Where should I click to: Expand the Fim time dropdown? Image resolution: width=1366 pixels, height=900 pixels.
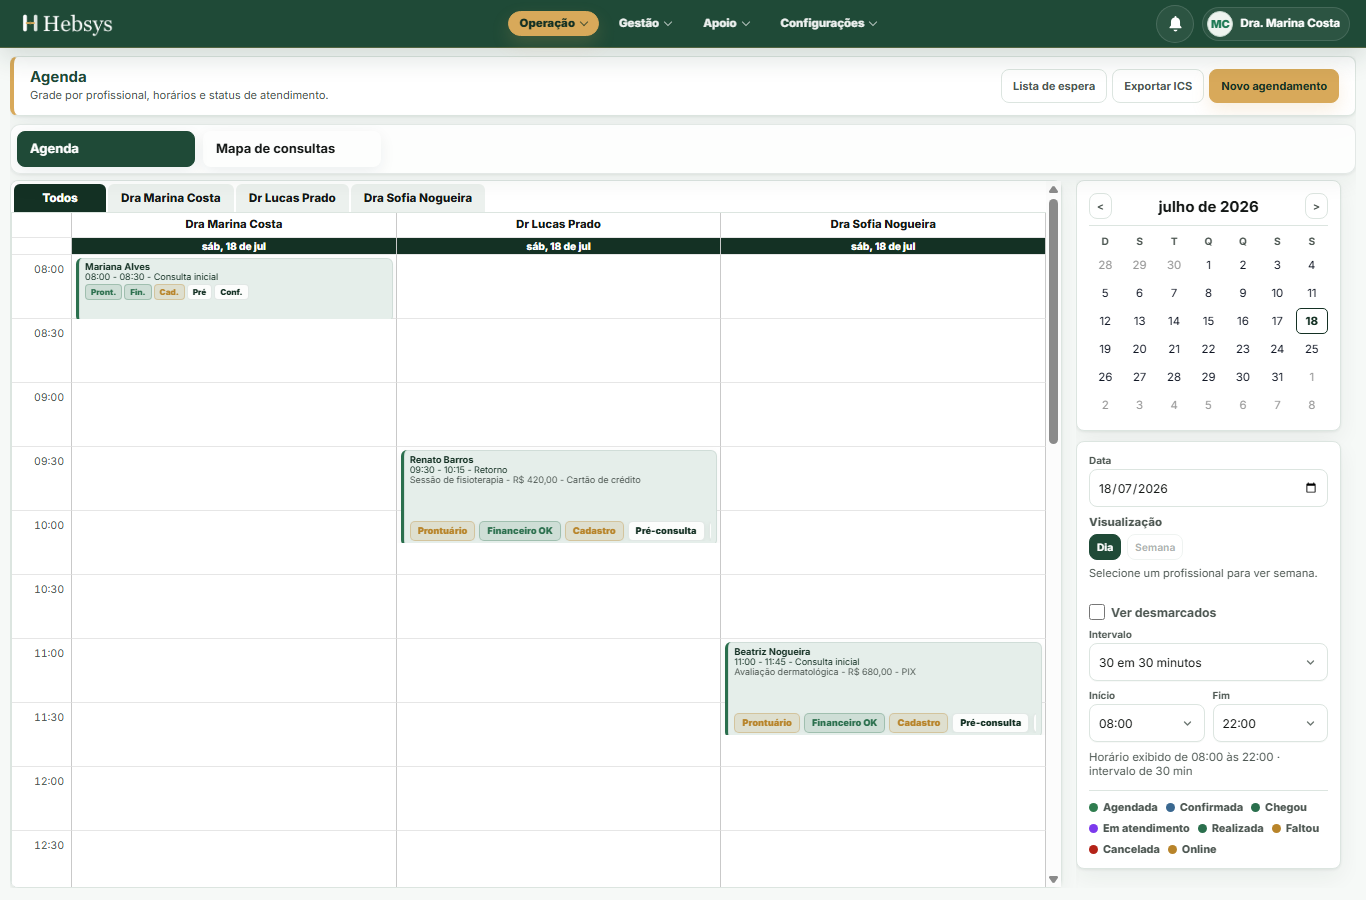coord(1270,723)
